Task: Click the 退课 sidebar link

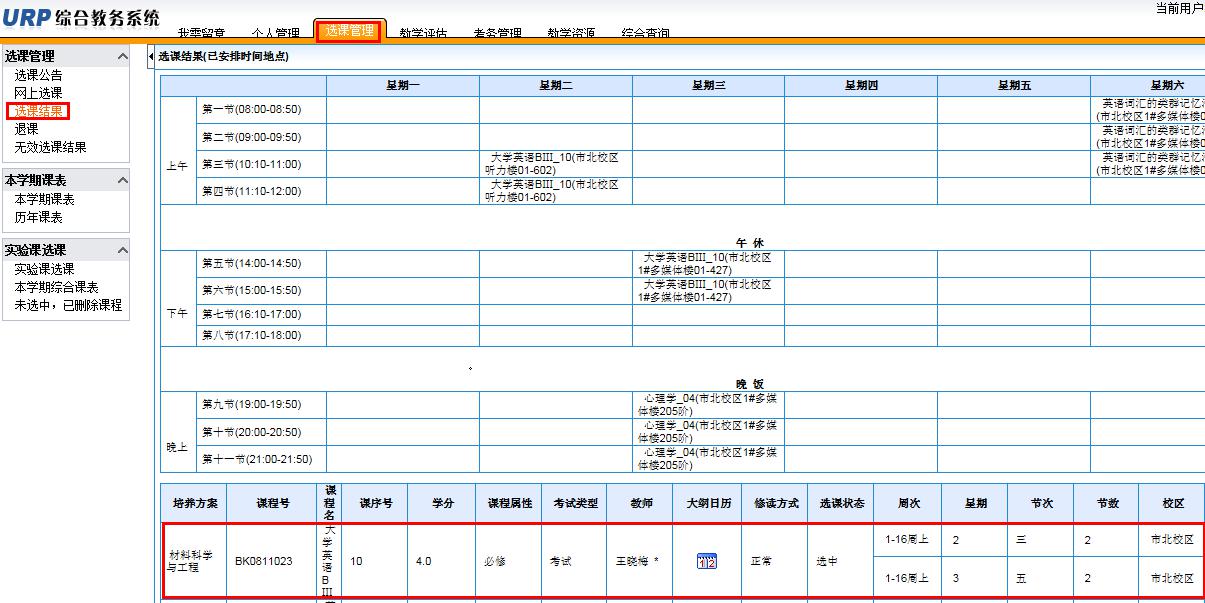Action: 26,129
